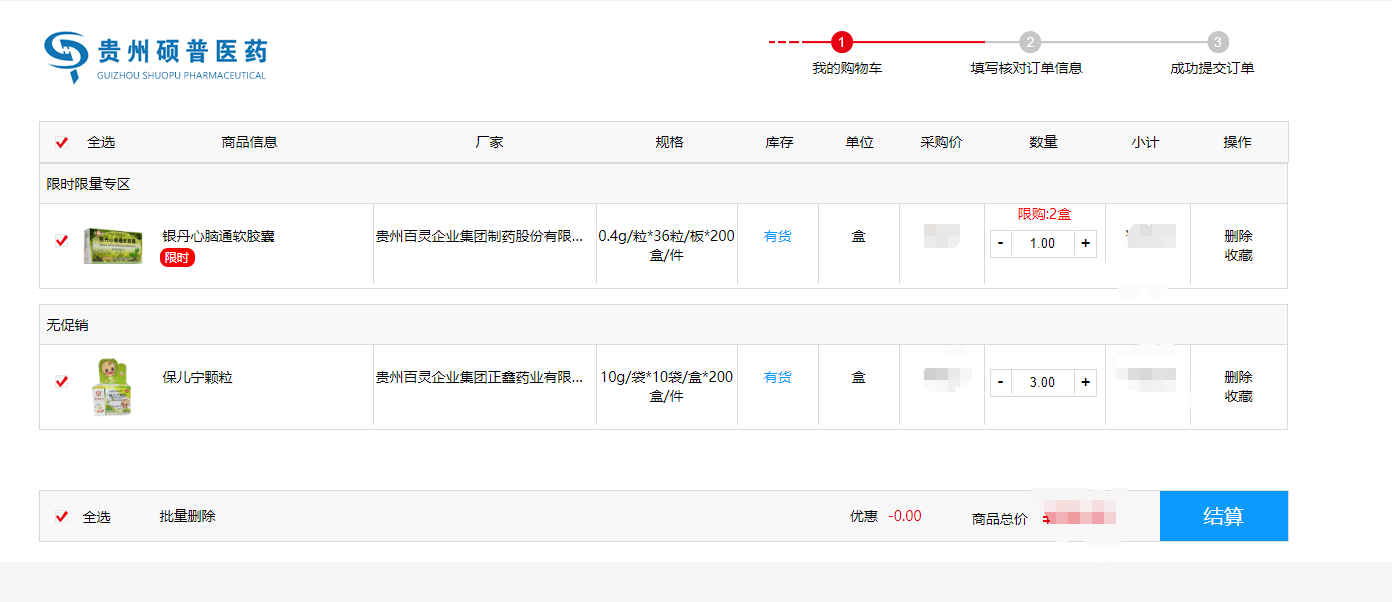Image resolution: width=1392 pixels, height=602 pixels.
Task: Delete 银丹心脑通软胶囊 via 删除 link
Action: click(1238, 236)
